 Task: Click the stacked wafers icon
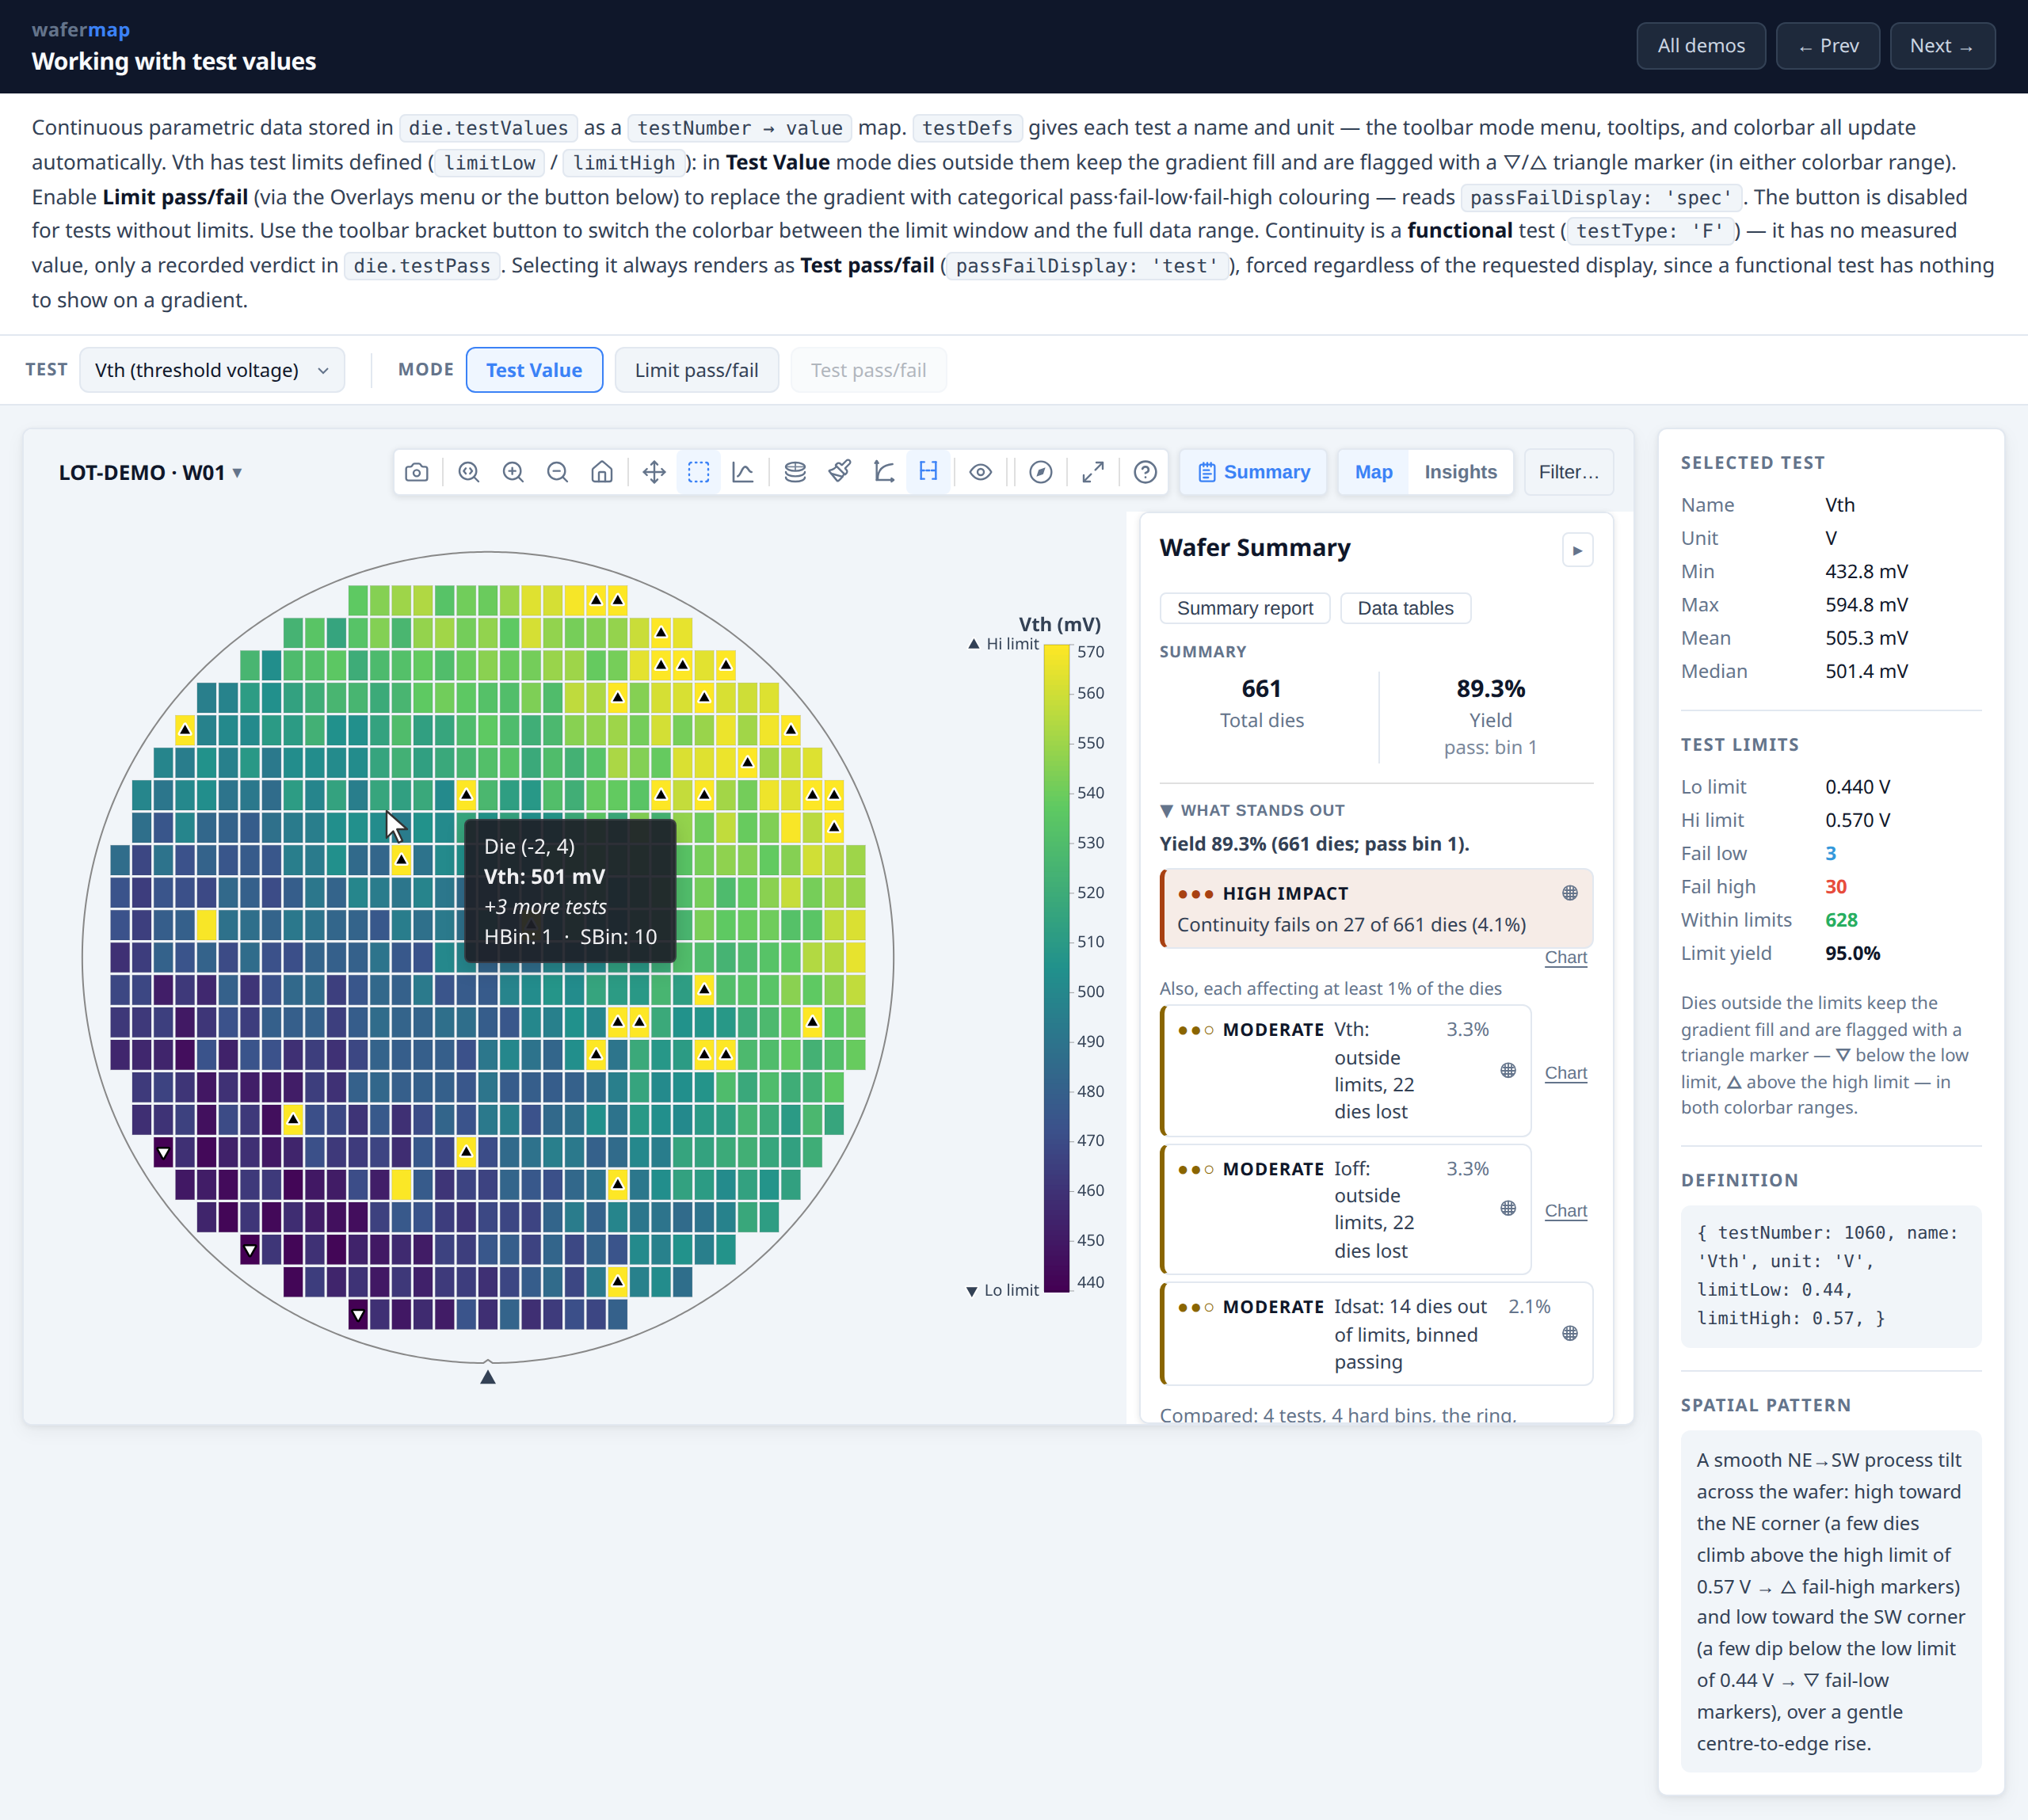[x=795, y=472]
